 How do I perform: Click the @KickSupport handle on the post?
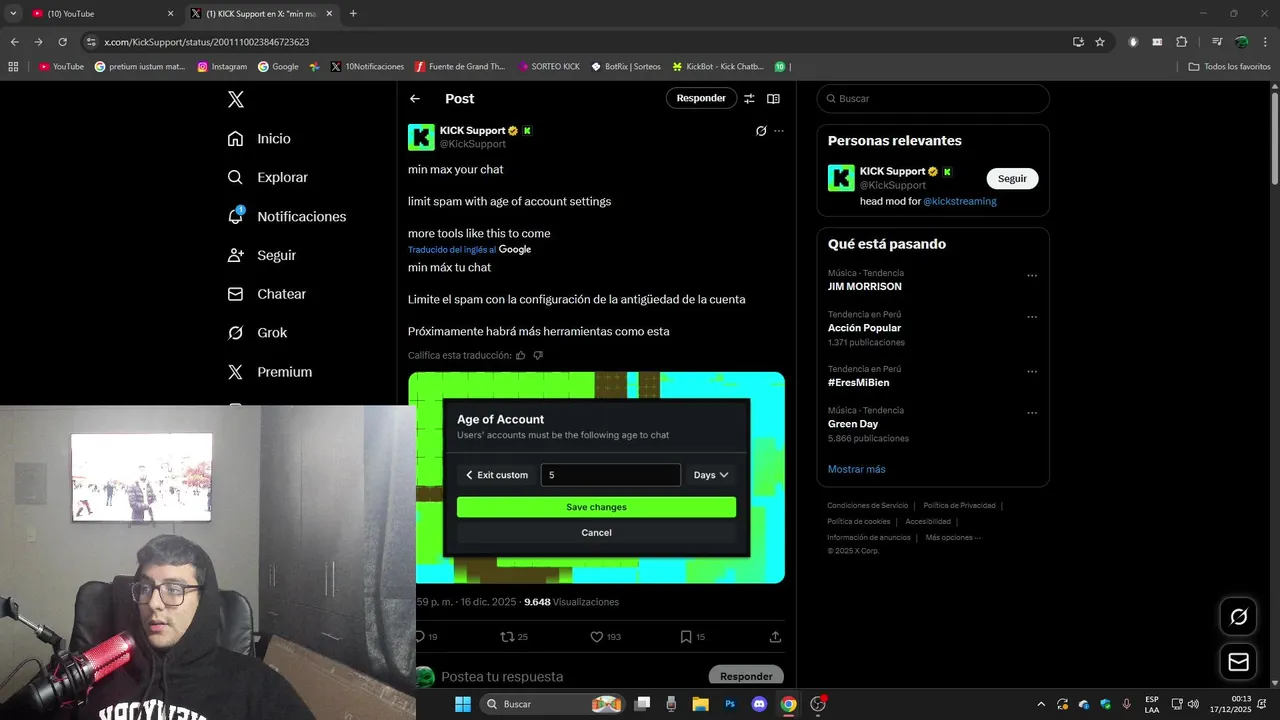coord(473,144)
